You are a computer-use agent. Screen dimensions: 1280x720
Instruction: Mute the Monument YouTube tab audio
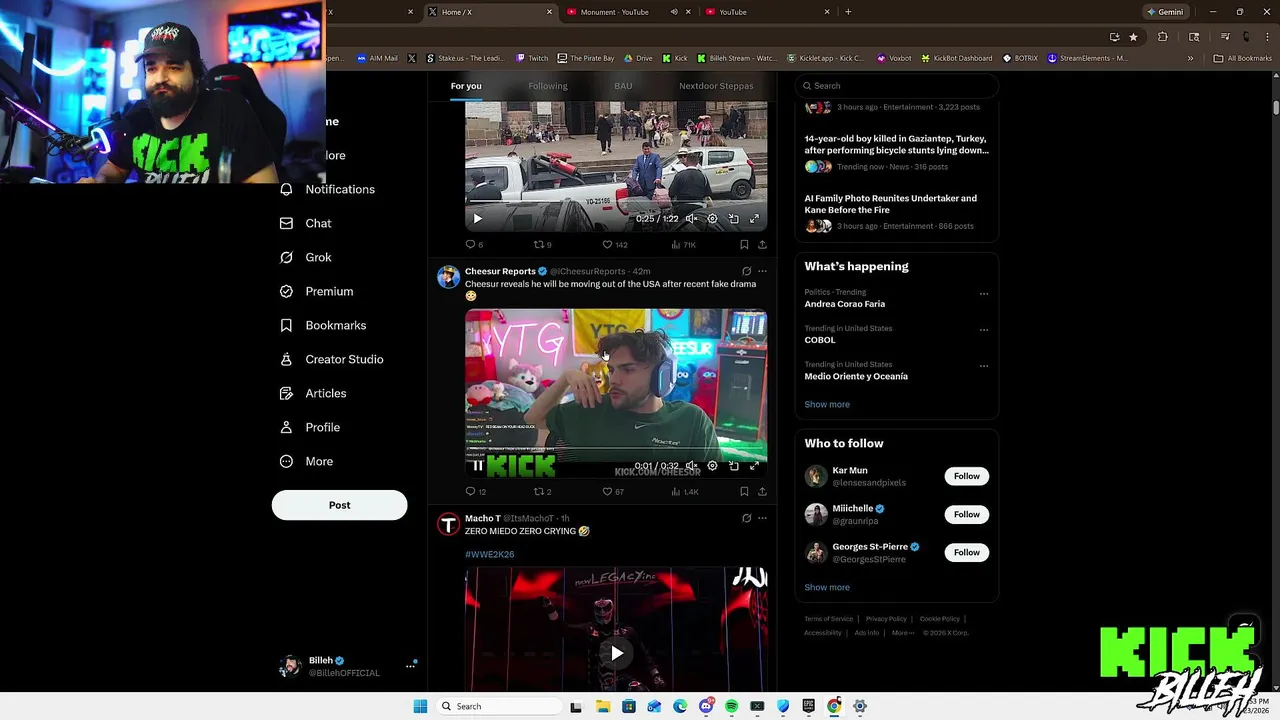pyautogui.click(x=674, y=12)
